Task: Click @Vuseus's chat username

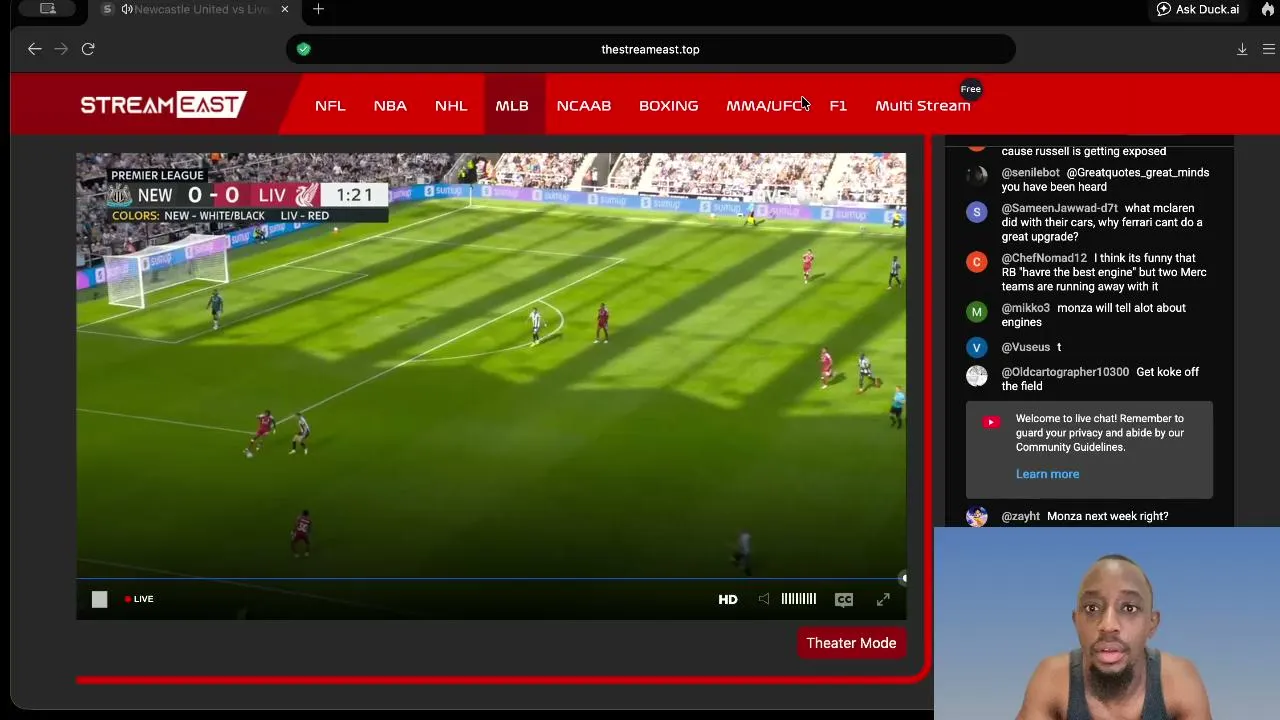Action: [1026, 347]
